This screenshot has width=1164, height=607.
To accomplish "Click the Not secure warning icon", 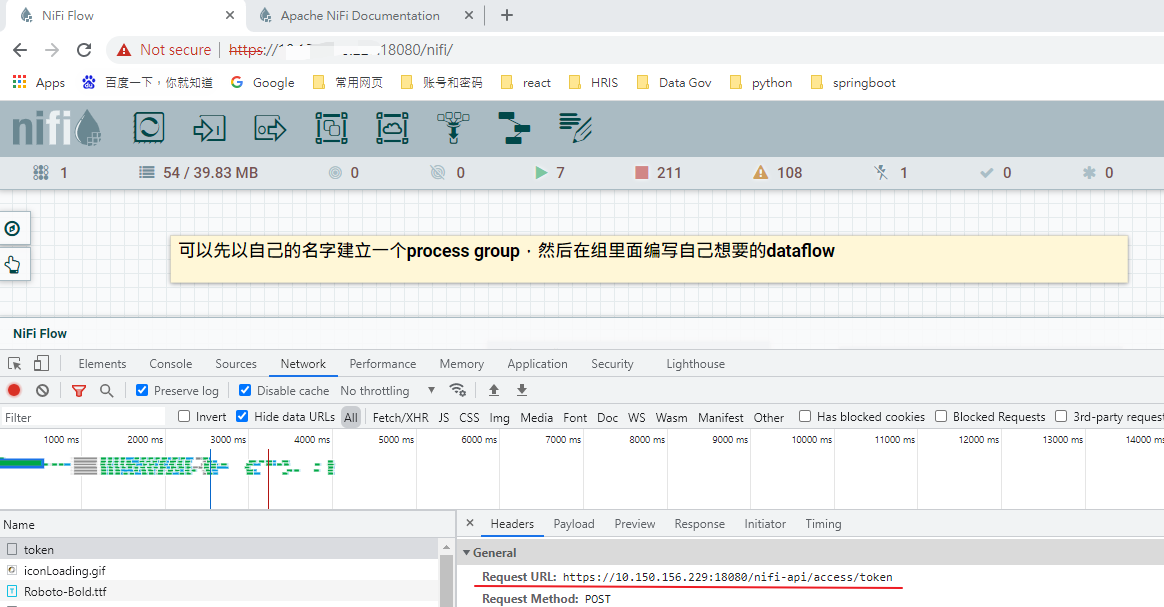I will tap(123, 50).
